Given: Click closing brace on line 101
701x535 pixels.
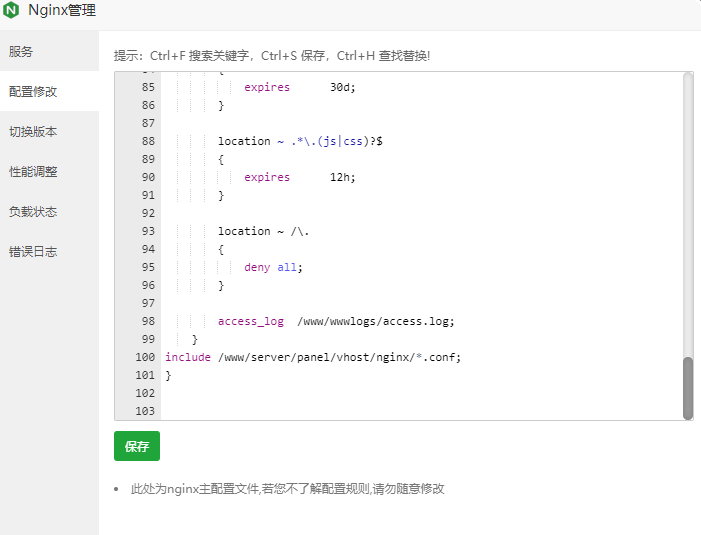Looking at the screenshot, I should point(168,375).
